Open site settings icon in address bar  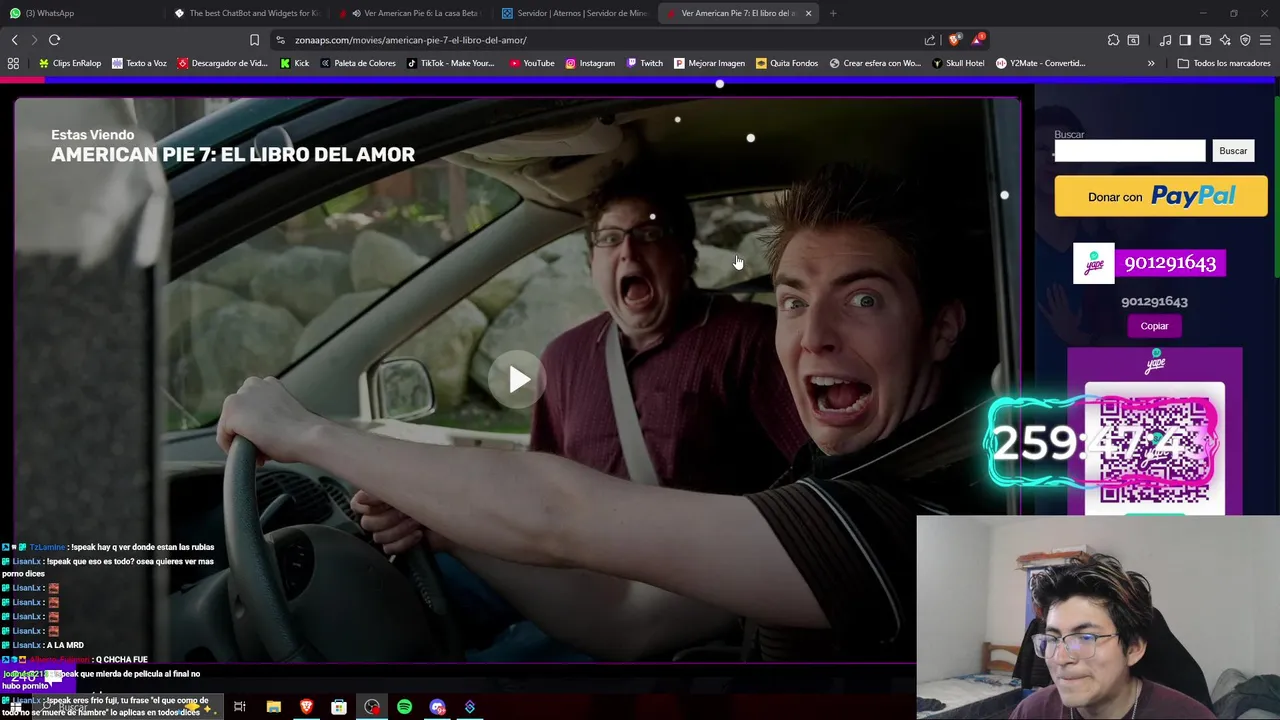[281, 40]
